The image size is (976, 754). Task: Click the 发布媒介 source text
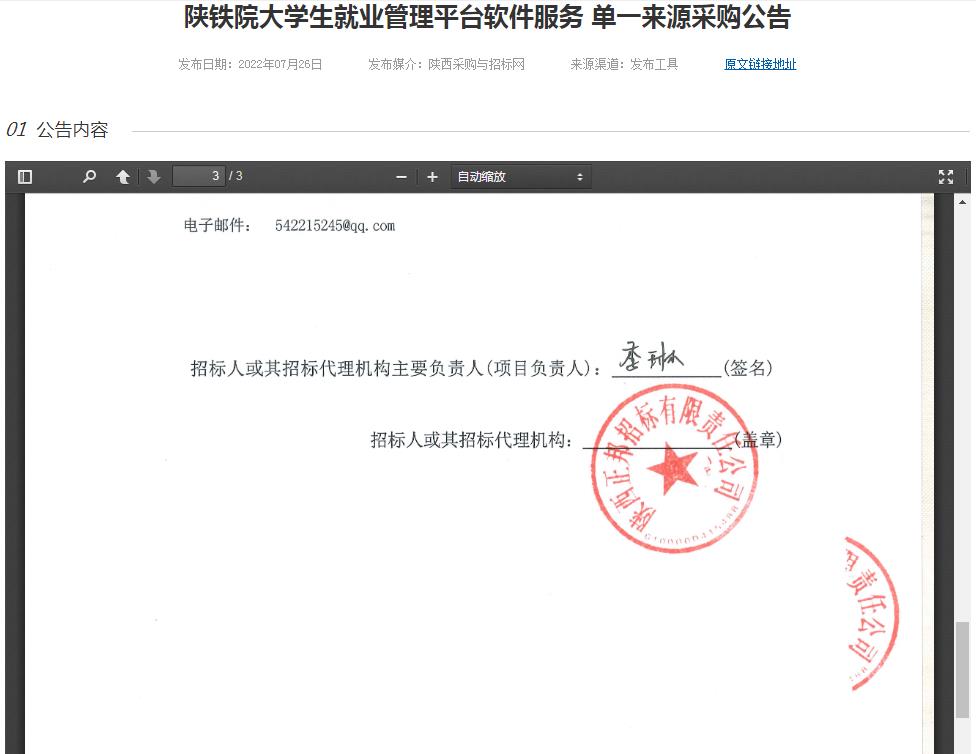pyautogui.click(x=446, y=64)
